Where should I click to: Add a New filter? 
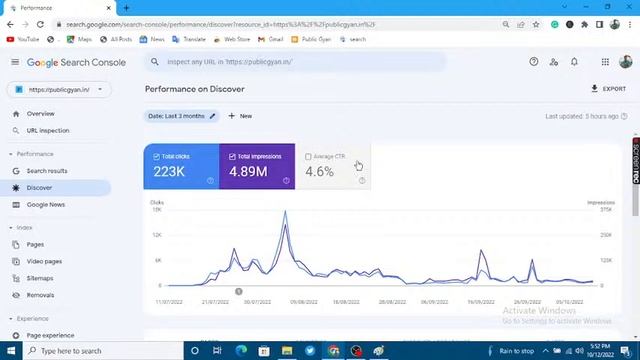pos(240,116)
